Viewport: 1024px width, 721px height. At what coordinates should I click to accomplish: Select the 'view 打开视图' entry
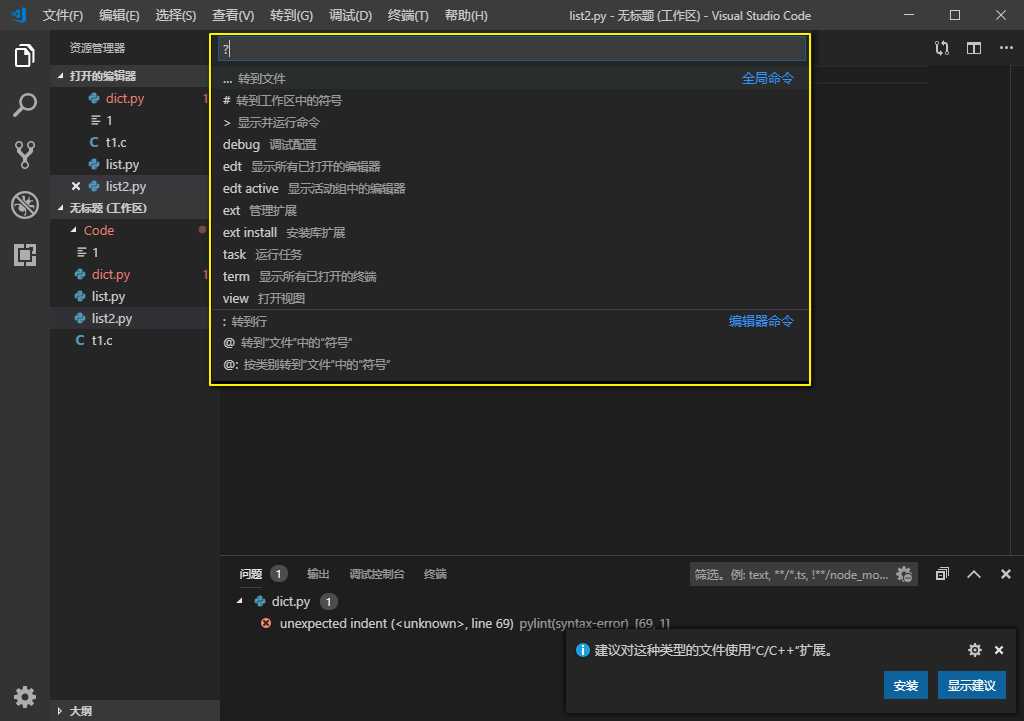tap(510, 298)
